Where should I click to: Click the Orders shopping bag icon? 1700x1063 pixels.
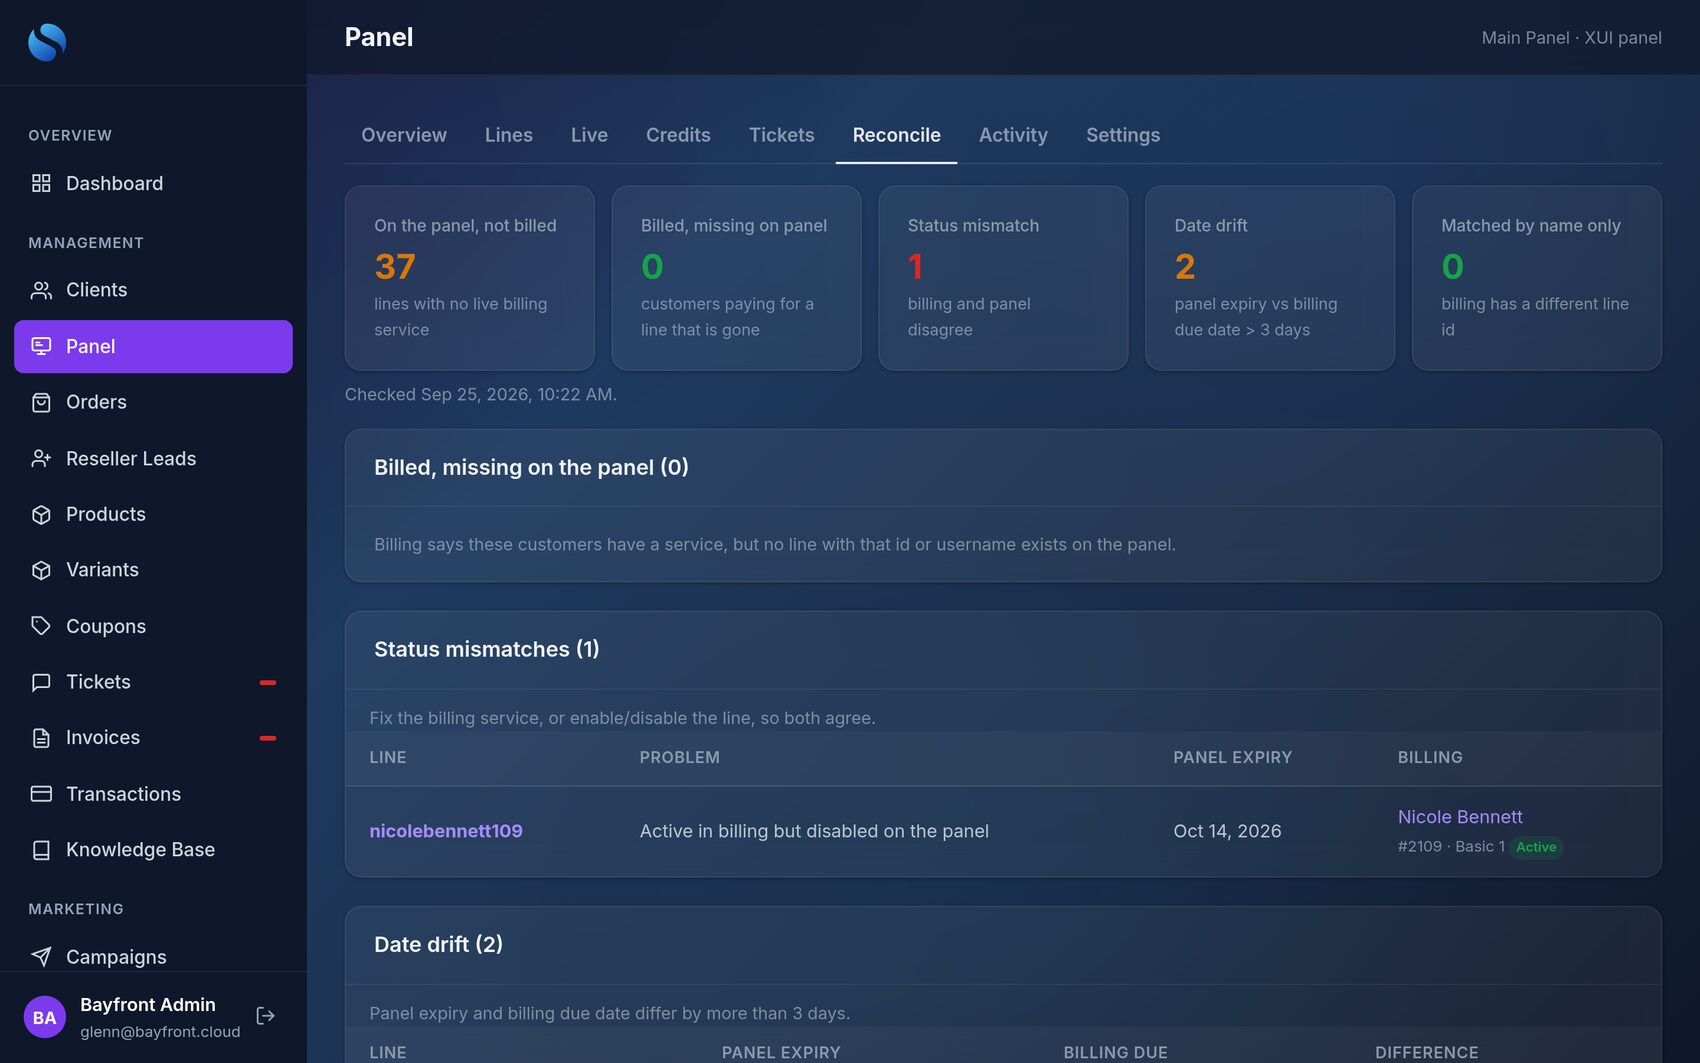tap(41, 402)
